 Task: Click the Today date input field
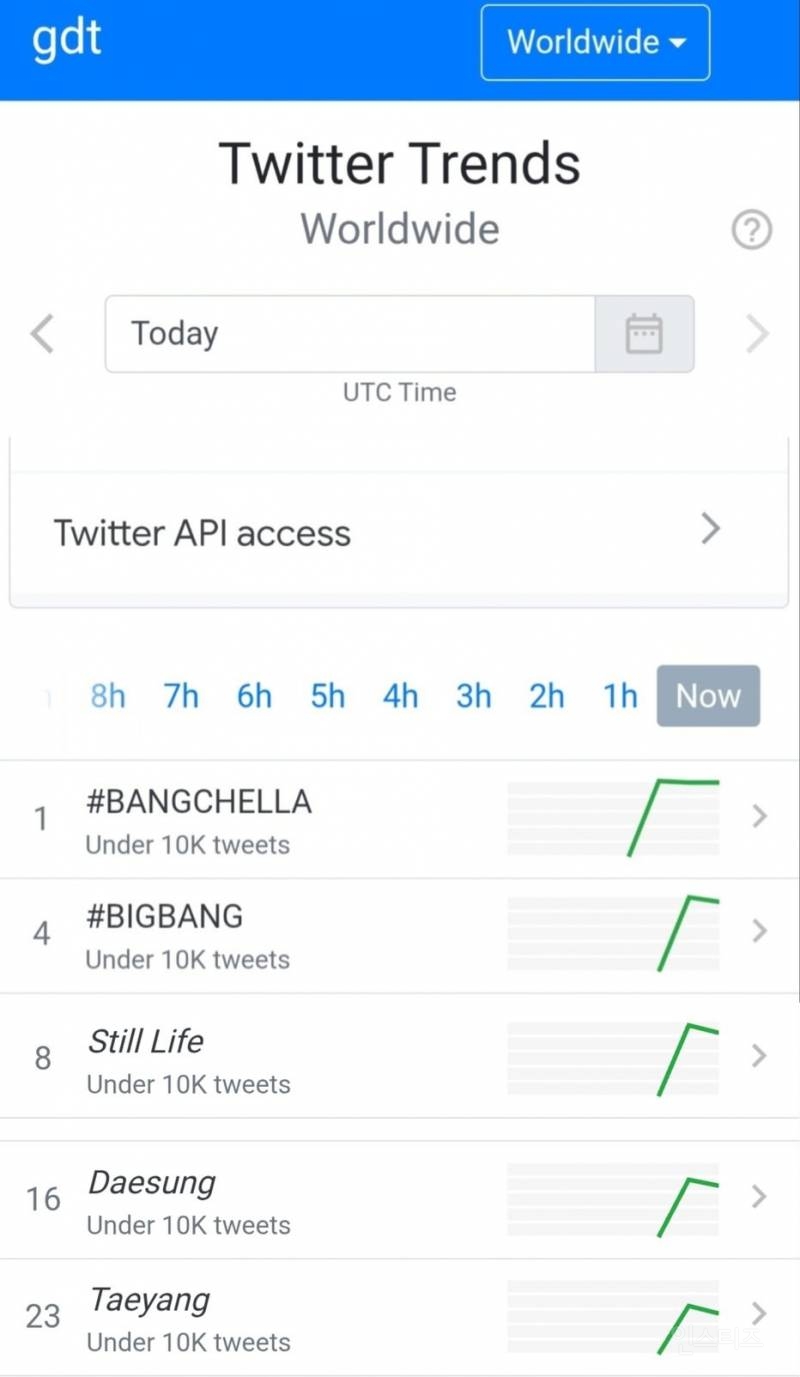350,334
